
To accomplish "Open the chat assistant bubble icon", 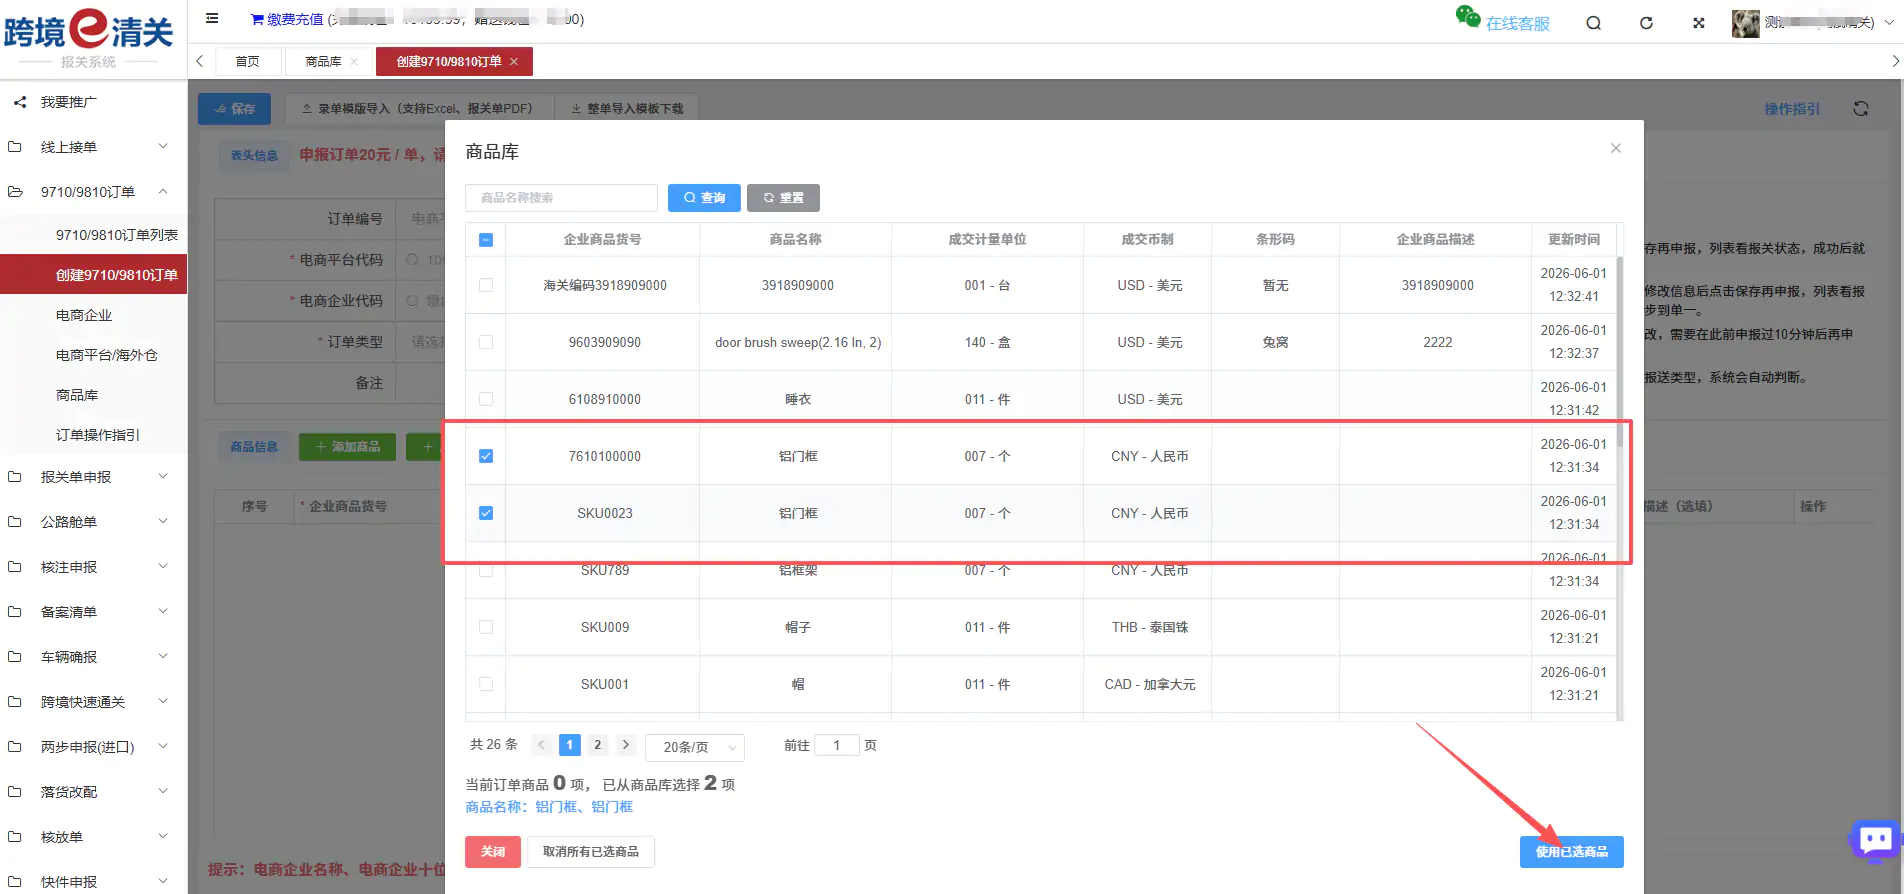I will tap(1875, 840).
